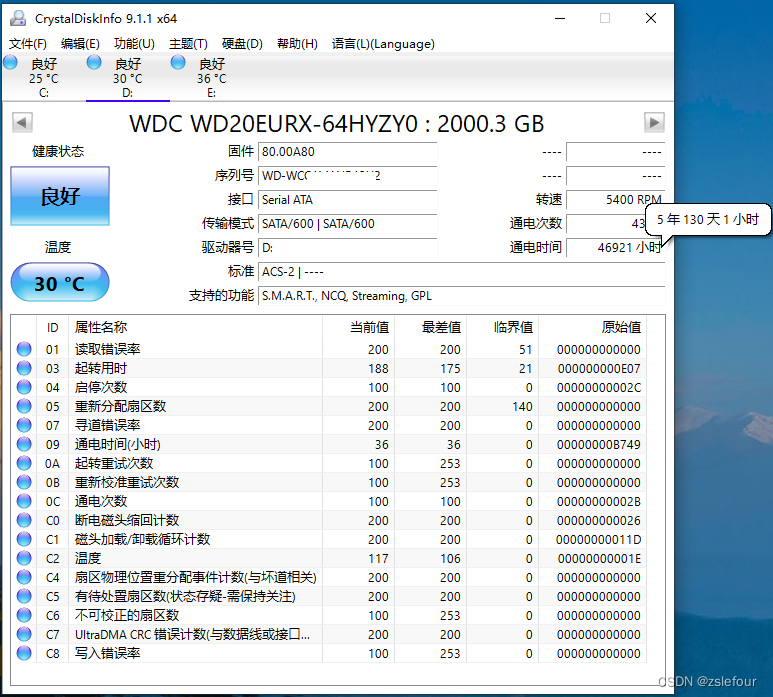773x697 pixels.
Task: Select the status orb for drive C:
Action: (10, 62)
